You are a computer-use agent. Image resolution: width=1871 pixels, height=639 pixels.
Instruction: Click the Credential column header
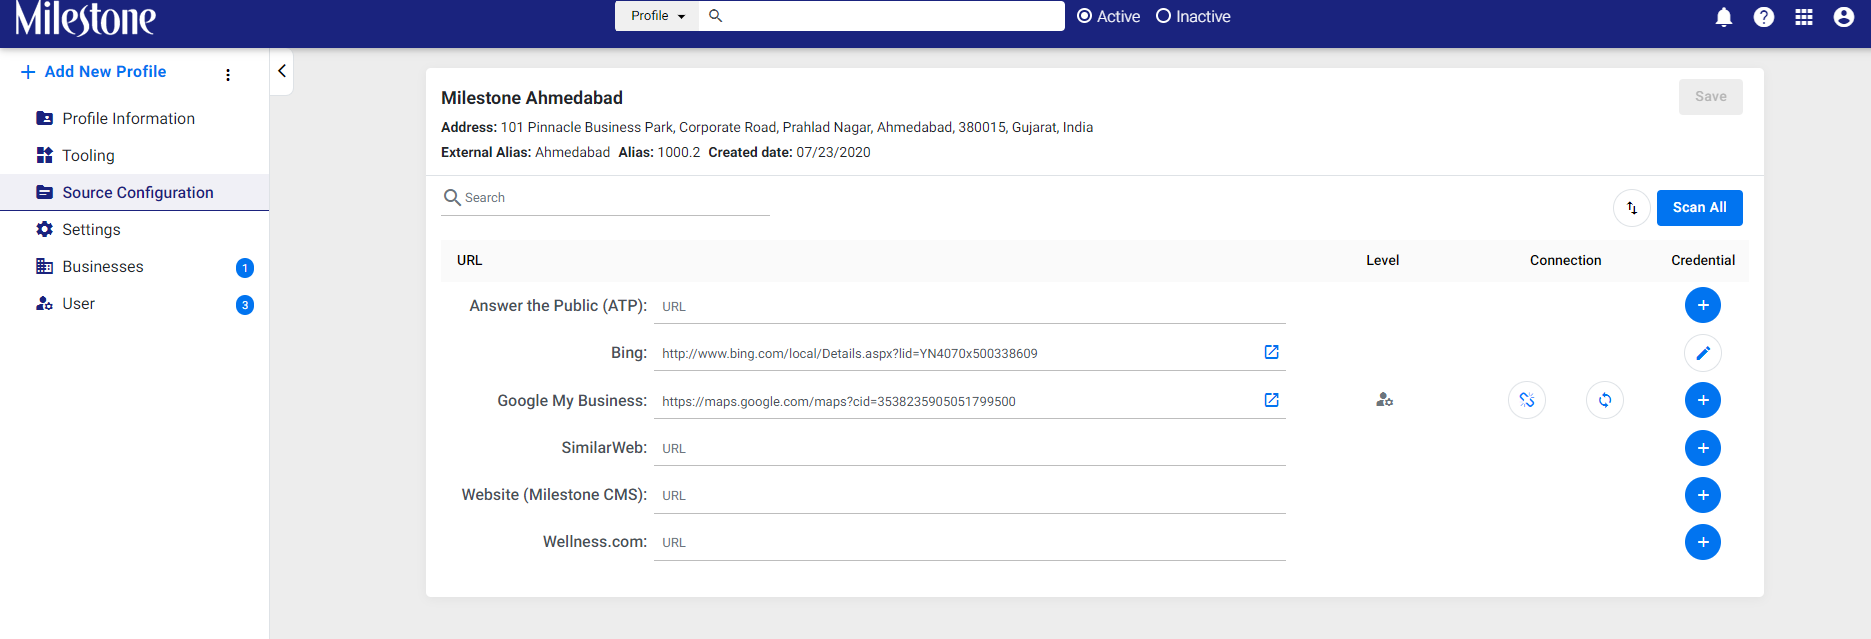click(x=1703, y=260)
